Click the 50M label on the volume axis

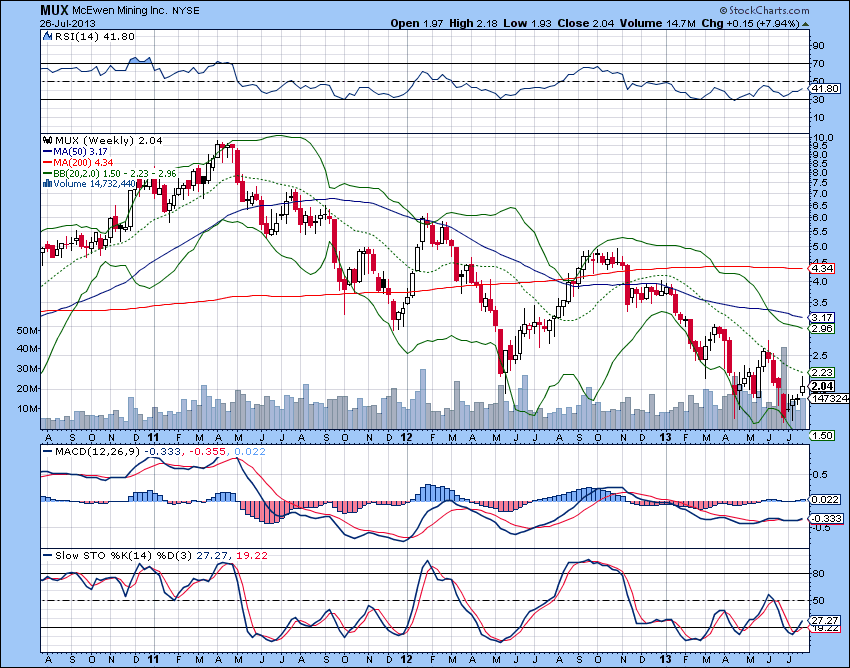click(x=27, y=330)
